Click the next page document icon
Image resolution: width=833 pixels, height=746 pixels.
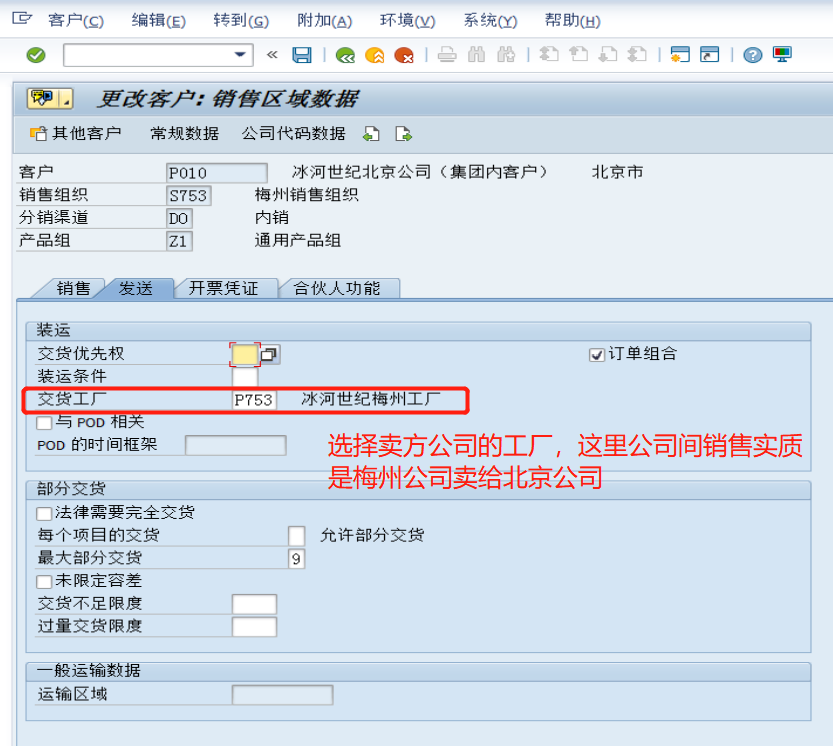coord(403,134)
